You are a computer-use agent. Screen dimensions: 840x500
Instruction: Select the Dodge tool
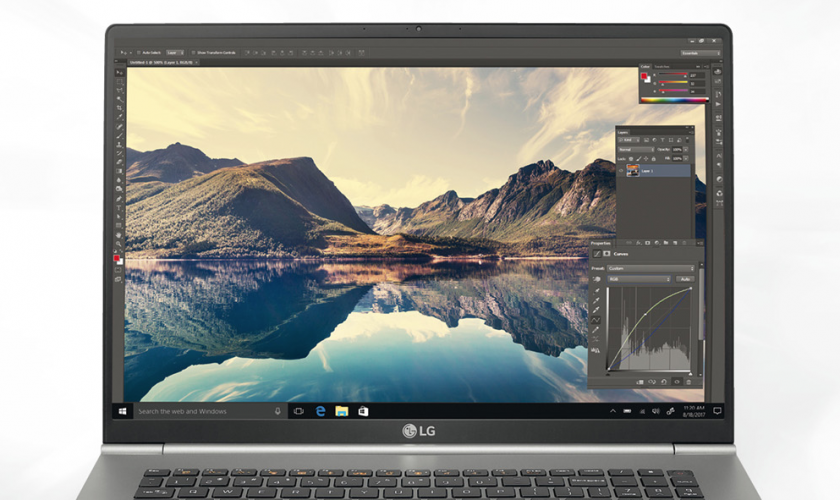pyautogui.click(x=119, y=189)
